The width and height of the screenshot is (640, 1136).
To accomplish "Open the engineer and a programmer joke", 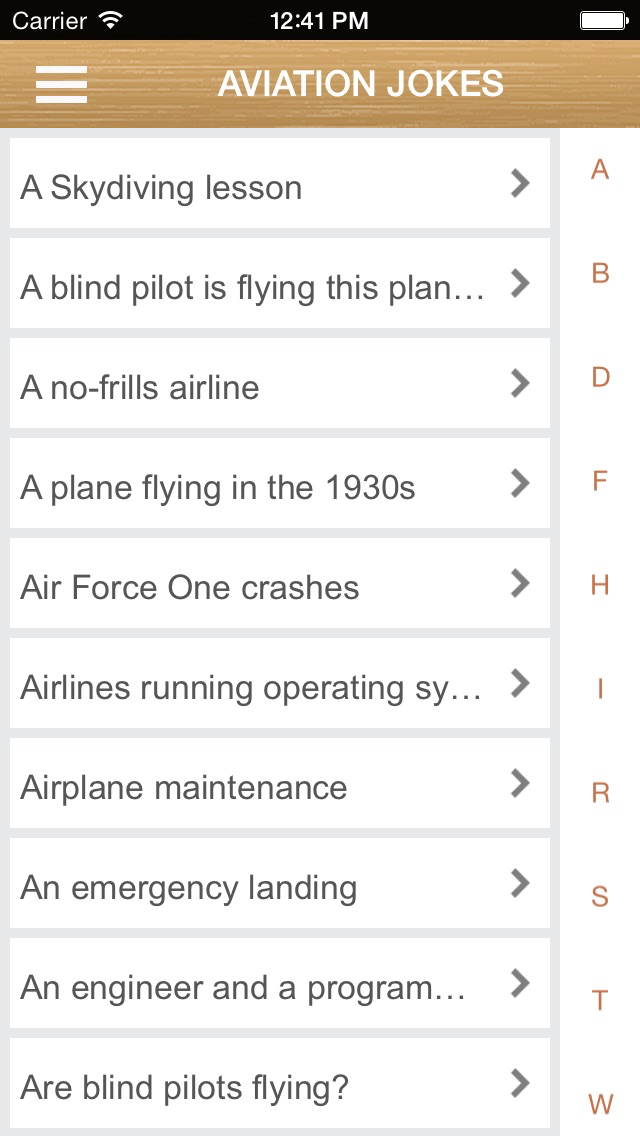I will [243, 988].
